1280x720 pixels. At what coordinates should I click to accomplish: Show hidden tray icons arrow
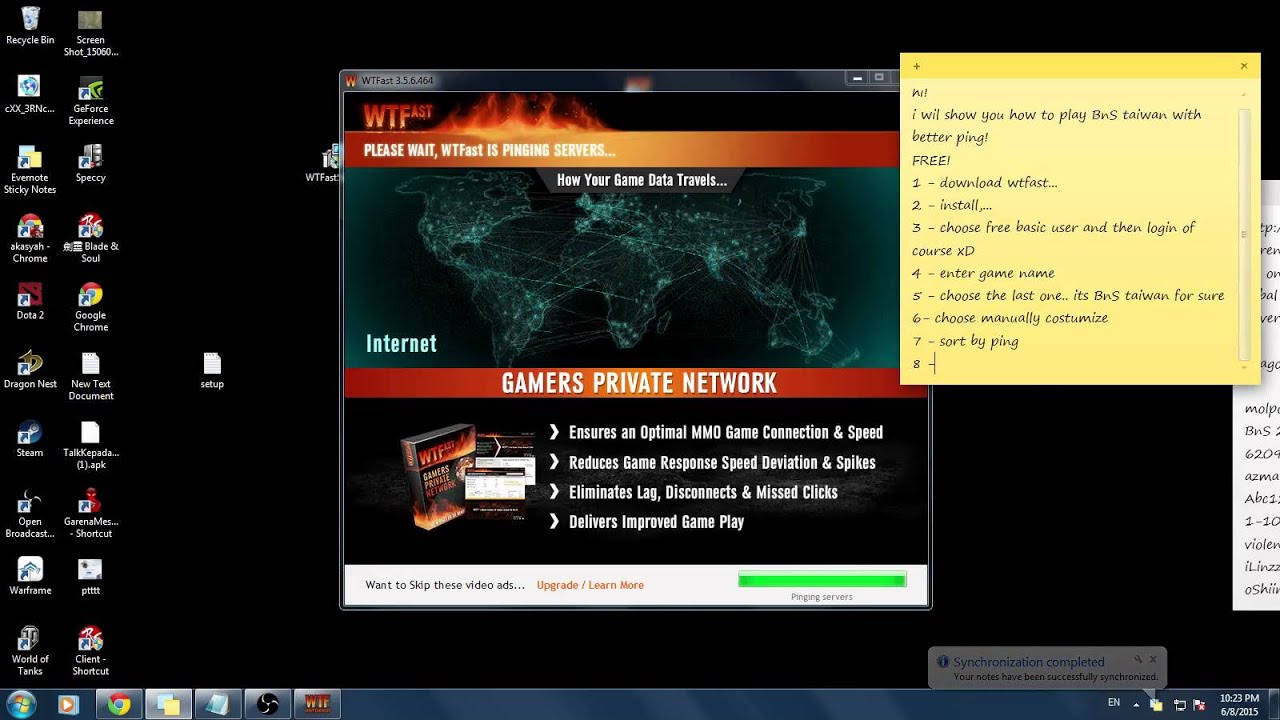1137,704
